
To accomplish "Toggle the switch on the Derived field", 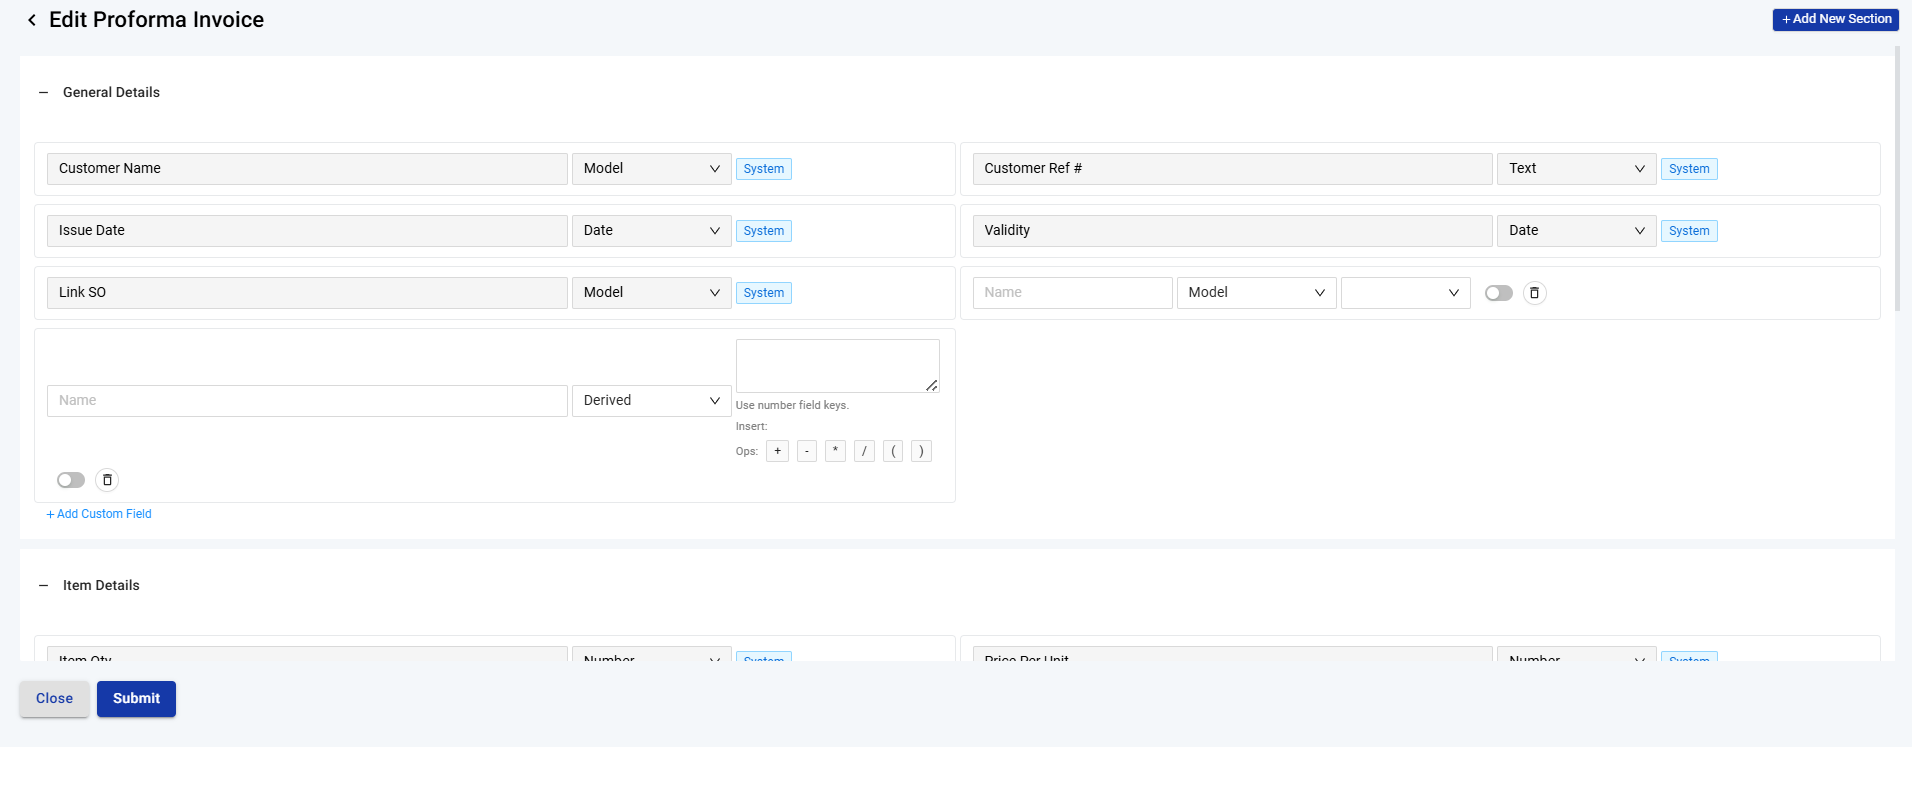I will [71, 480].
